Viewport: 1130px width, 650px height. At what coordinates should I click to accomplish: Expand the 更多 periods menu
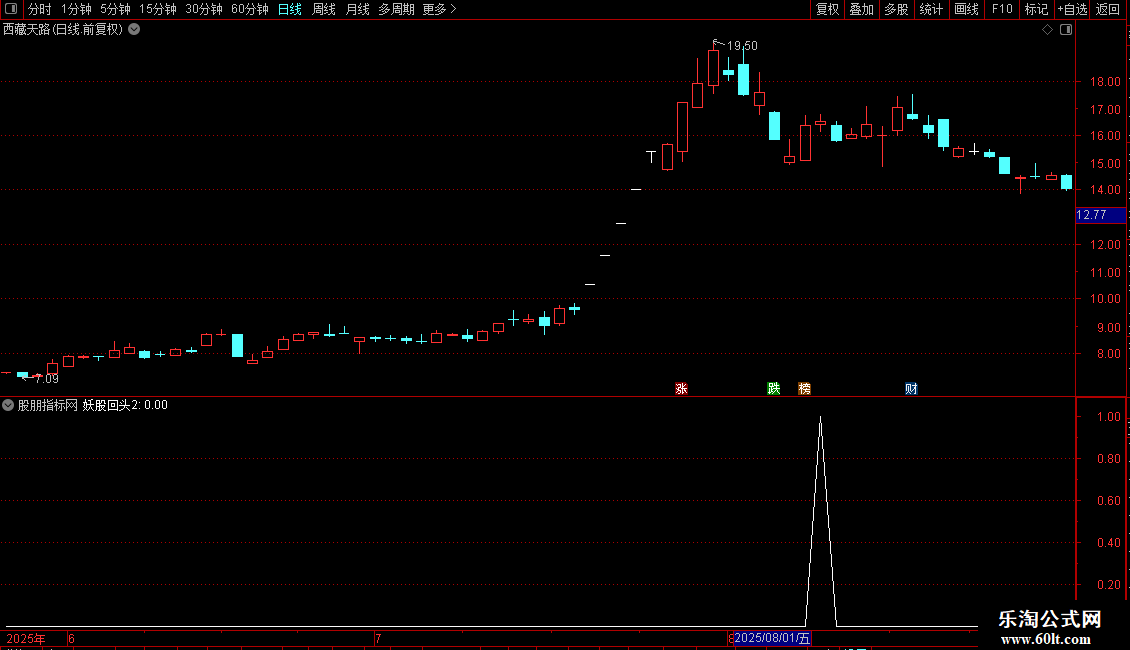[439, 9]
